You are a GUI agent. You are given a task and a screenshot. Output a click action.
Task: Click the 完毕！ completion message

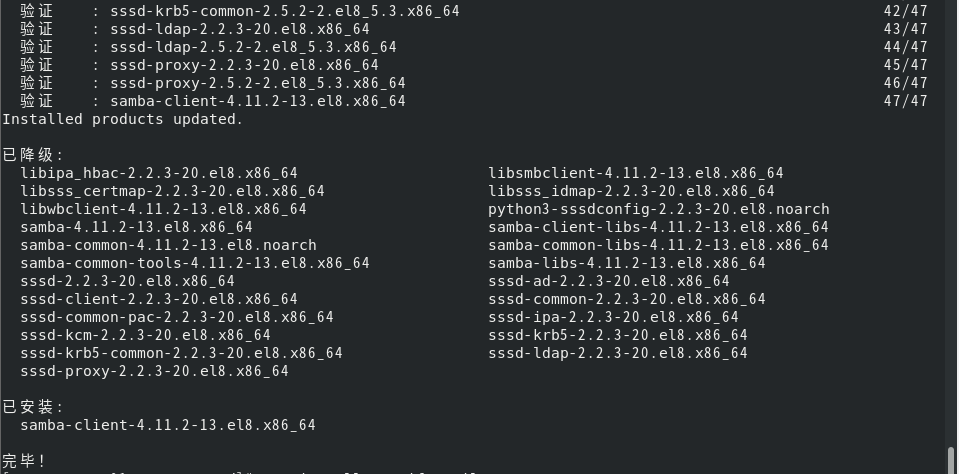pyautogui.click(x=24, y=461)
